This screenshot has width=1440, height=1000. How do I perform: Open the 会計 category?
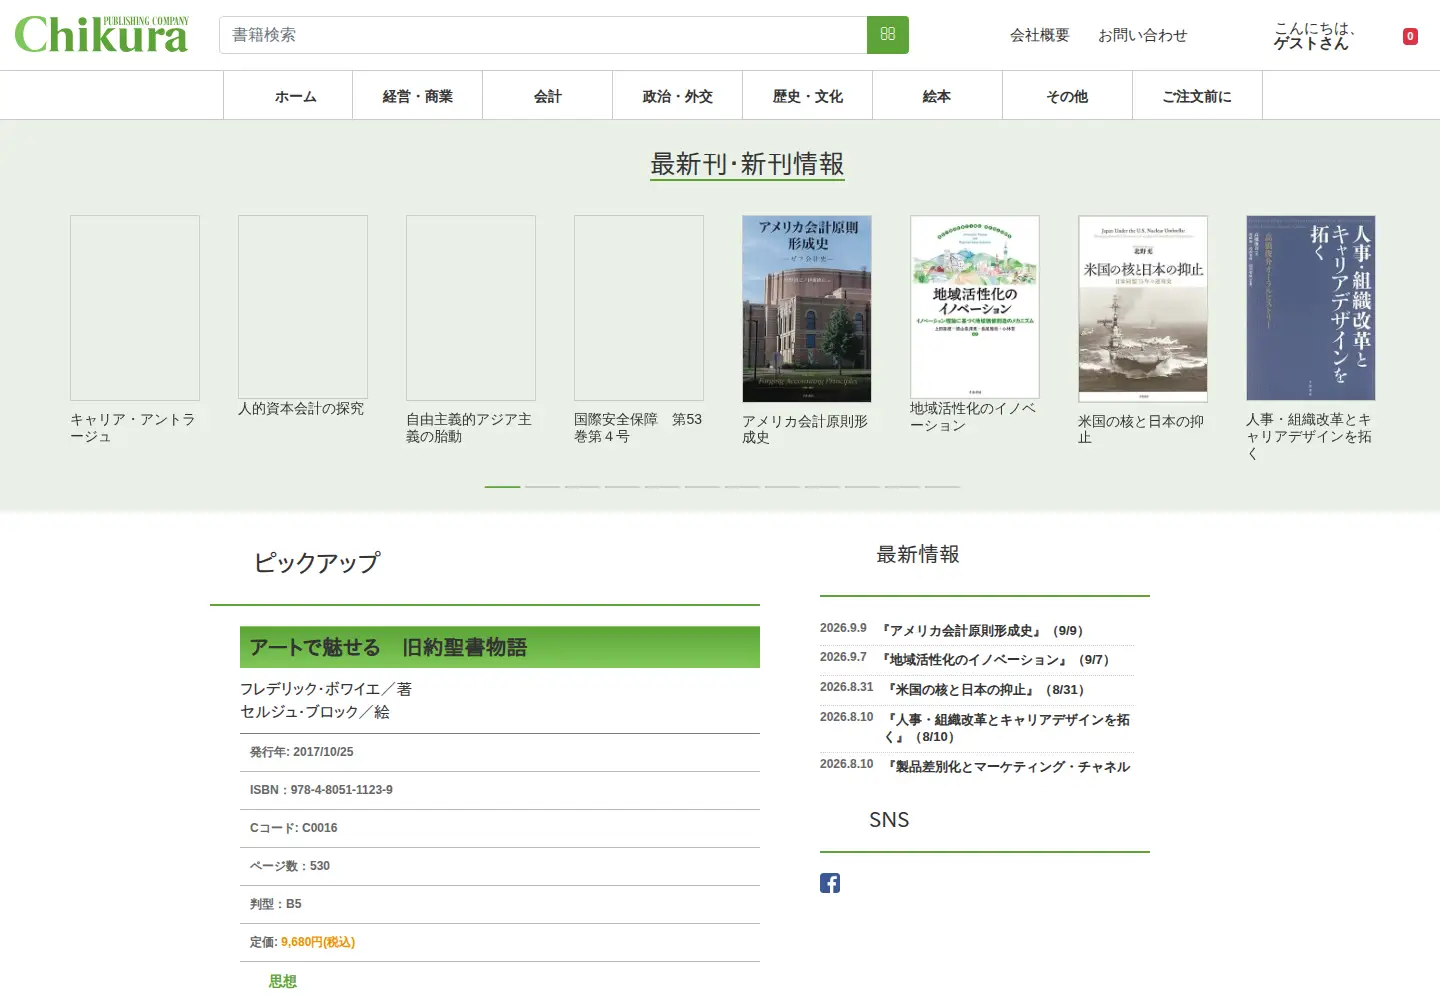point(548,96)
